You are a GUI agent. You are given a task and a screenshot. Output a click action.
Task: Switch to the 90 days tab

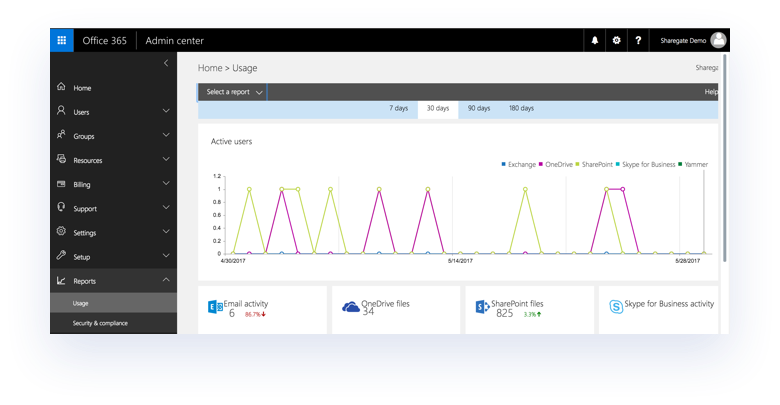479,108
